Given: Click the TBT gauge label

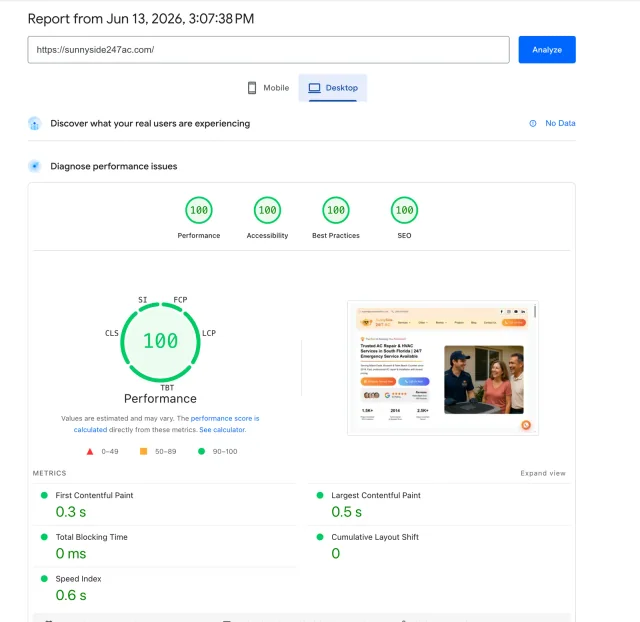Looking at the screenshot, I should click(x=167, y=388).
